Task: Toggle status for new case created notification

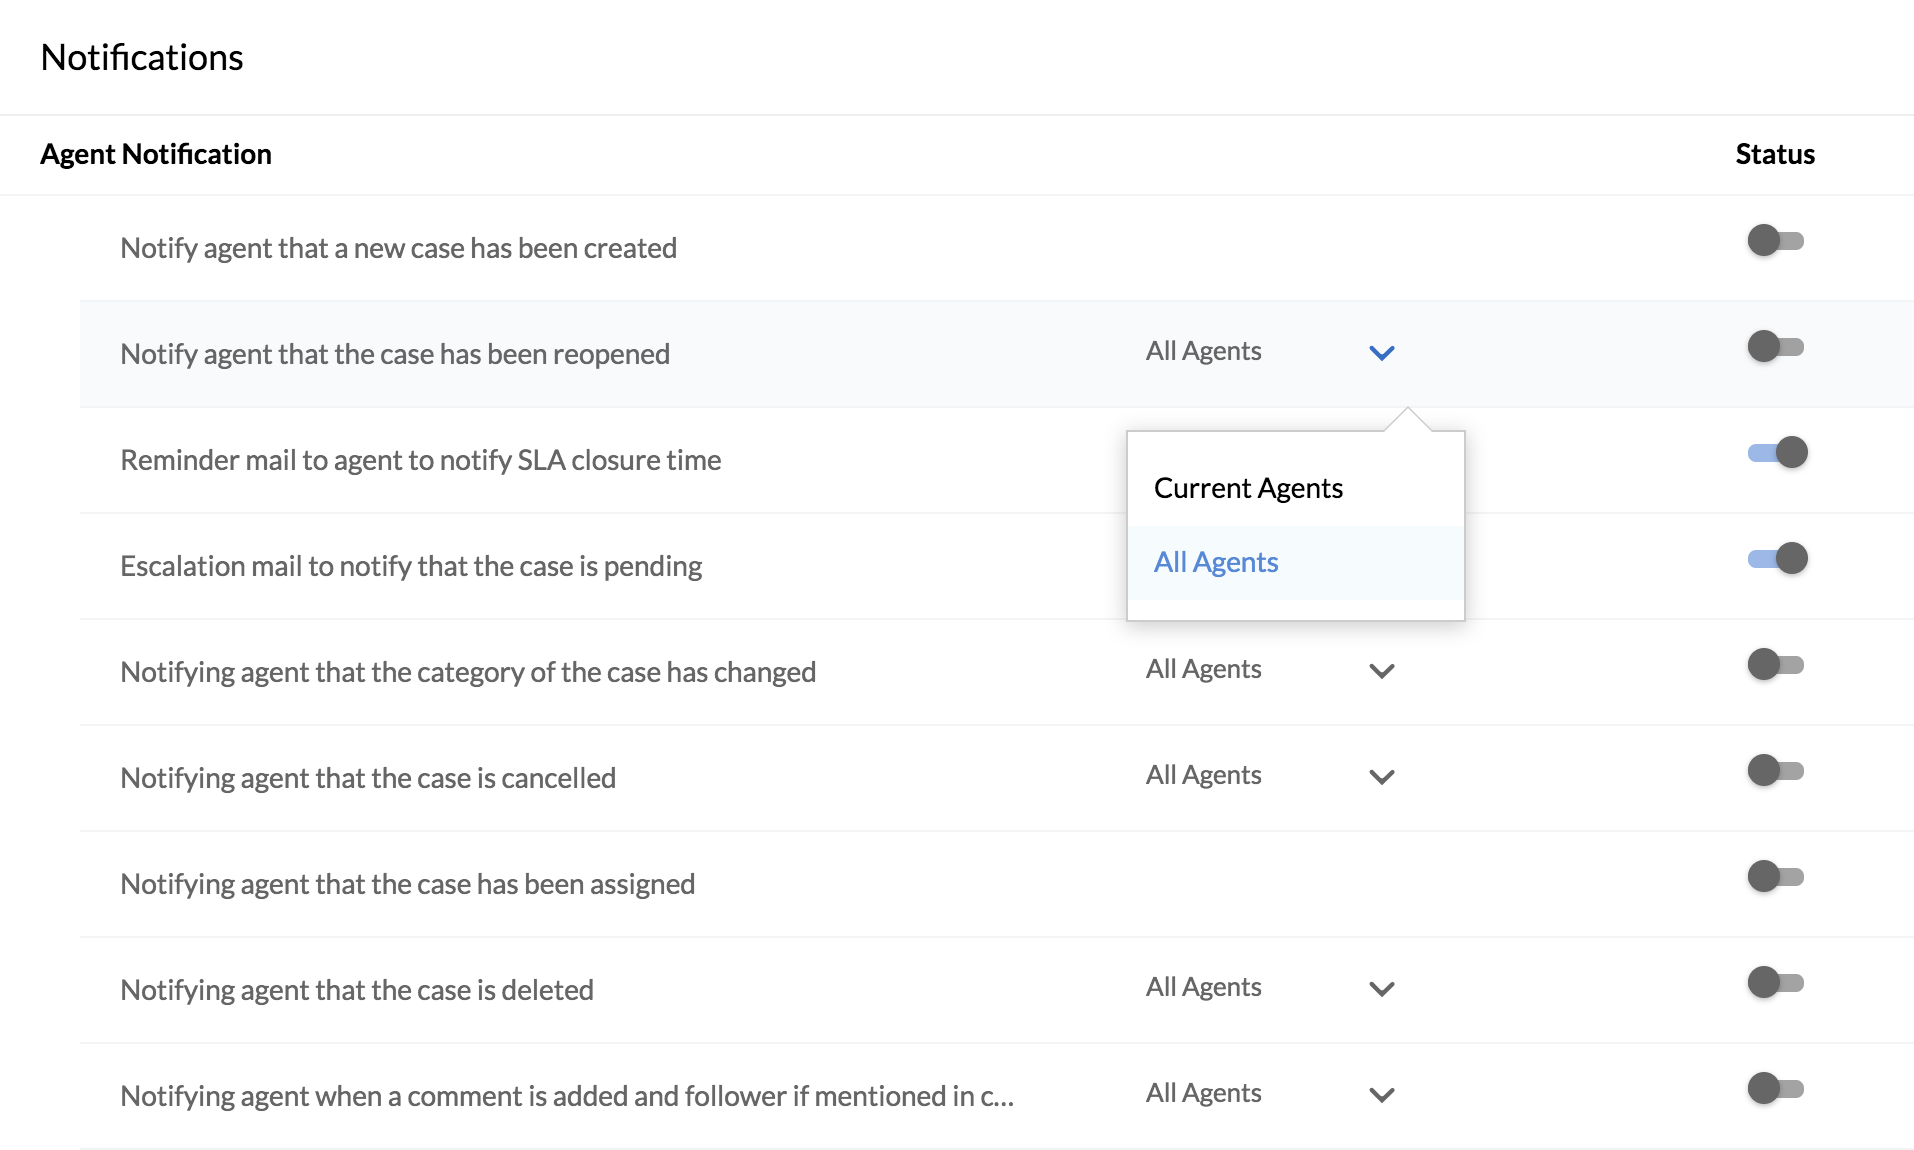Action: pos(1776,241)
